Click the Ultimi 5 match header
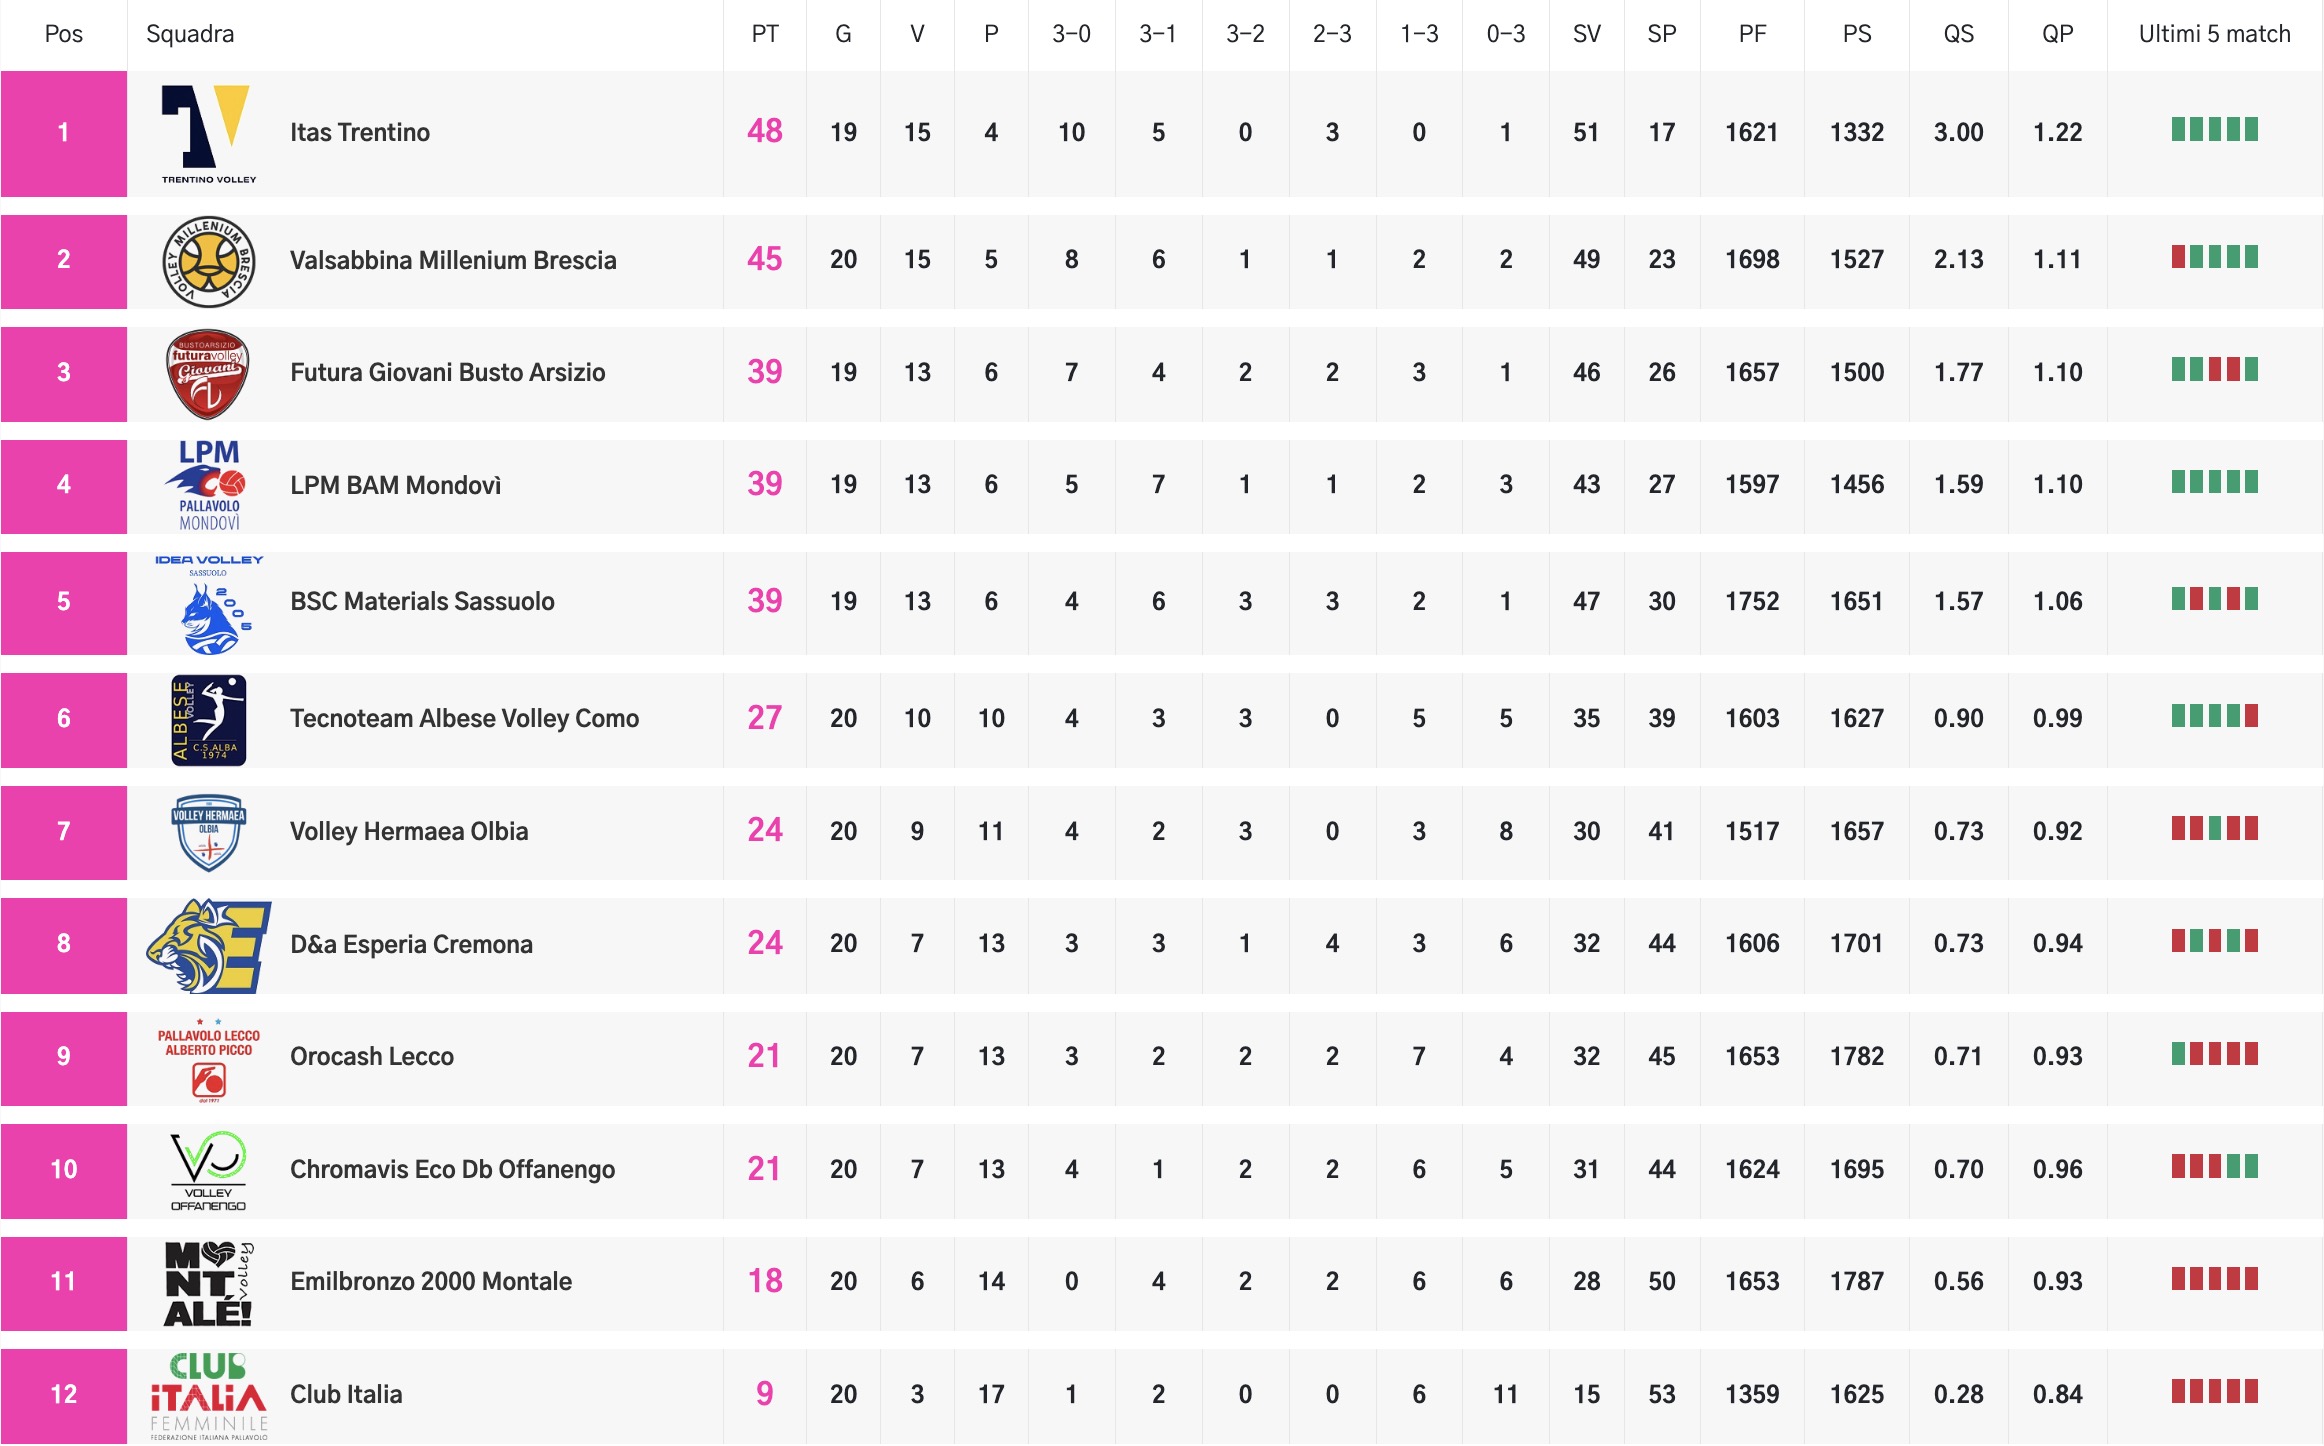2324x1446 pixels. click(x=2213, y=34)
